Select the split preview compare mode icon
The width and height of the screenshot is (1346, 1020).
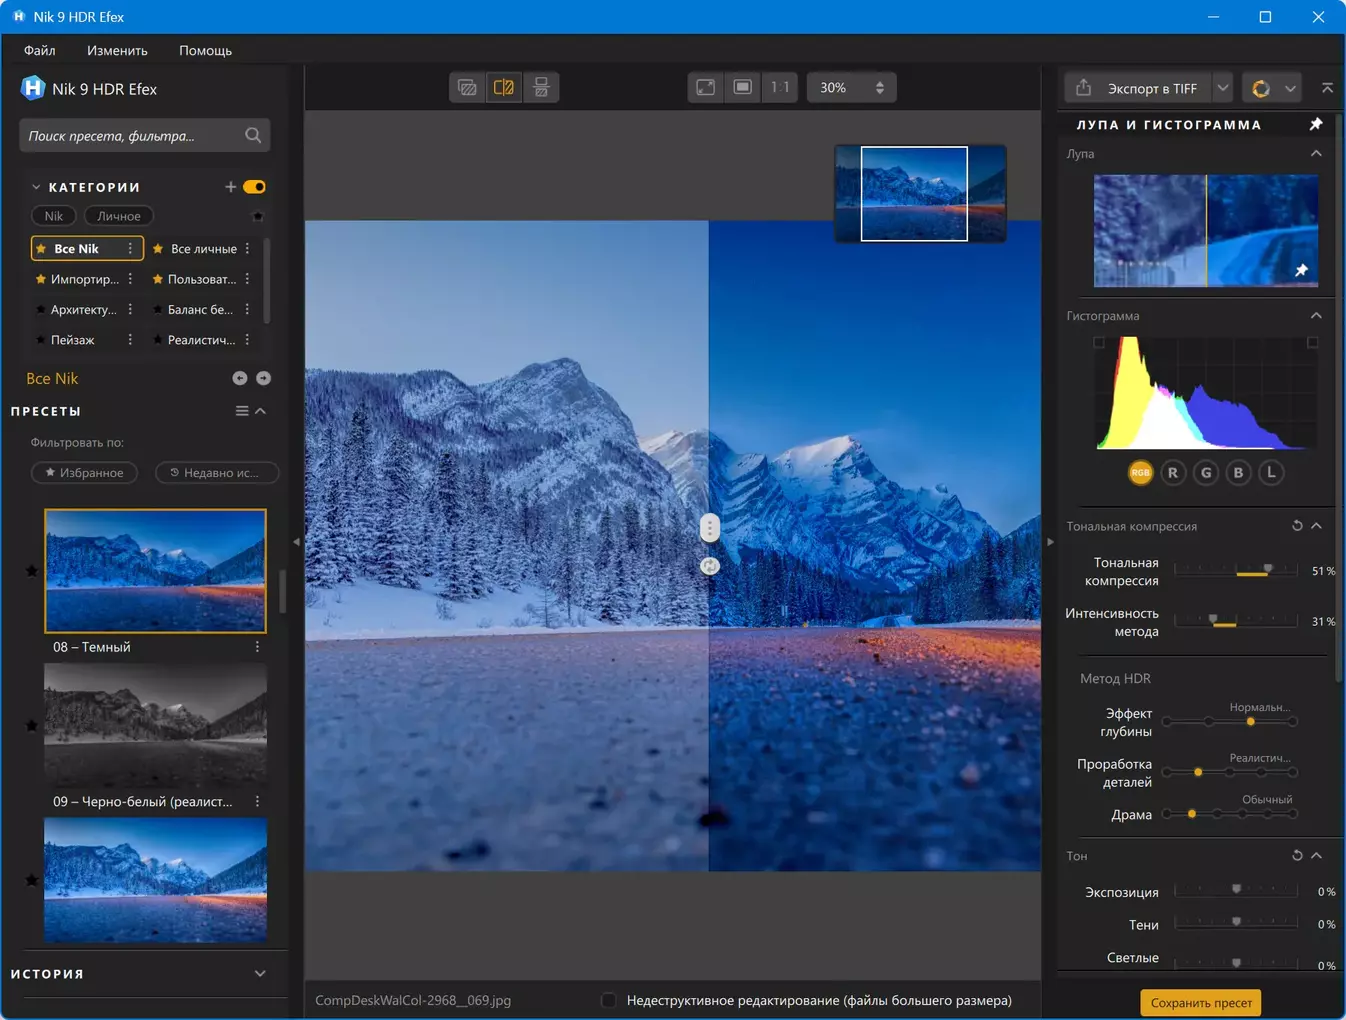504,88
